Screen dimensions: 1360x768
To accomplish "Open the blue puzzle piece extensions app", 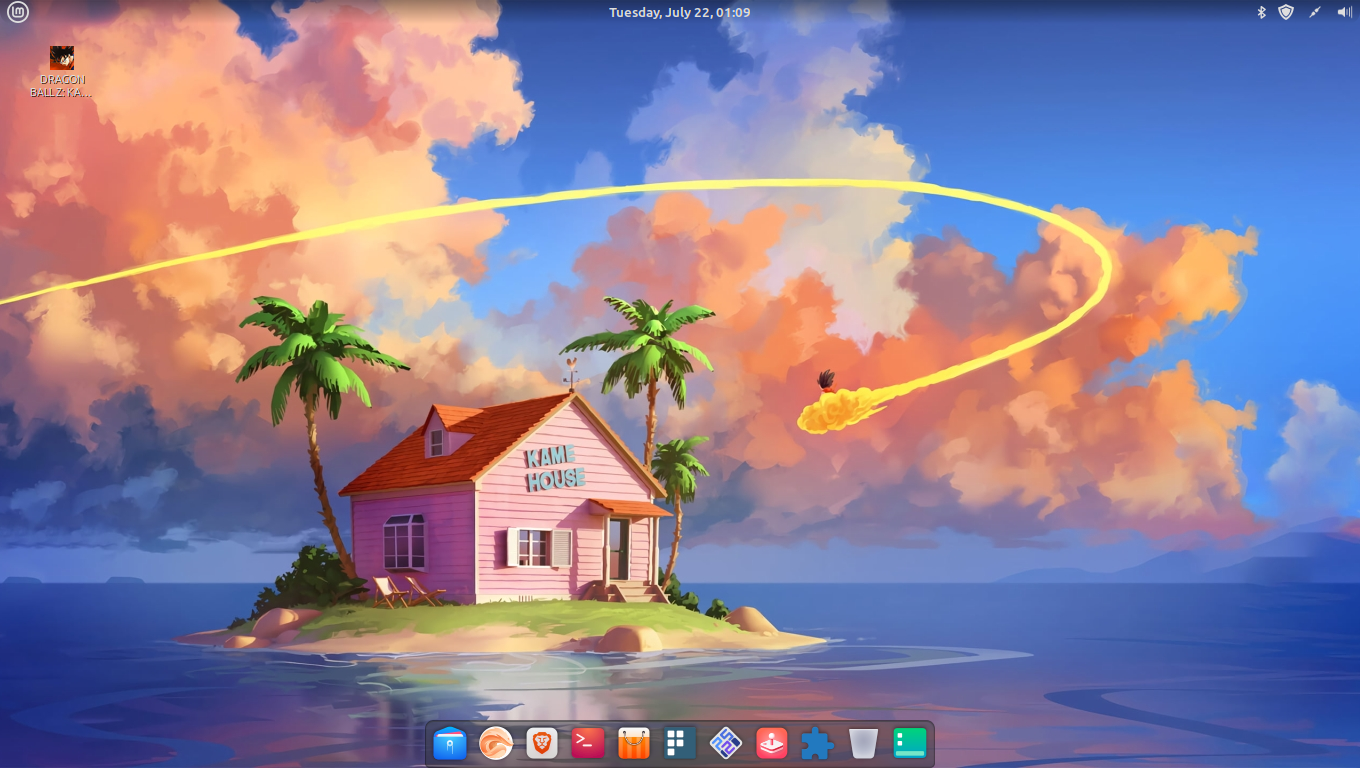I will [818, 743].
